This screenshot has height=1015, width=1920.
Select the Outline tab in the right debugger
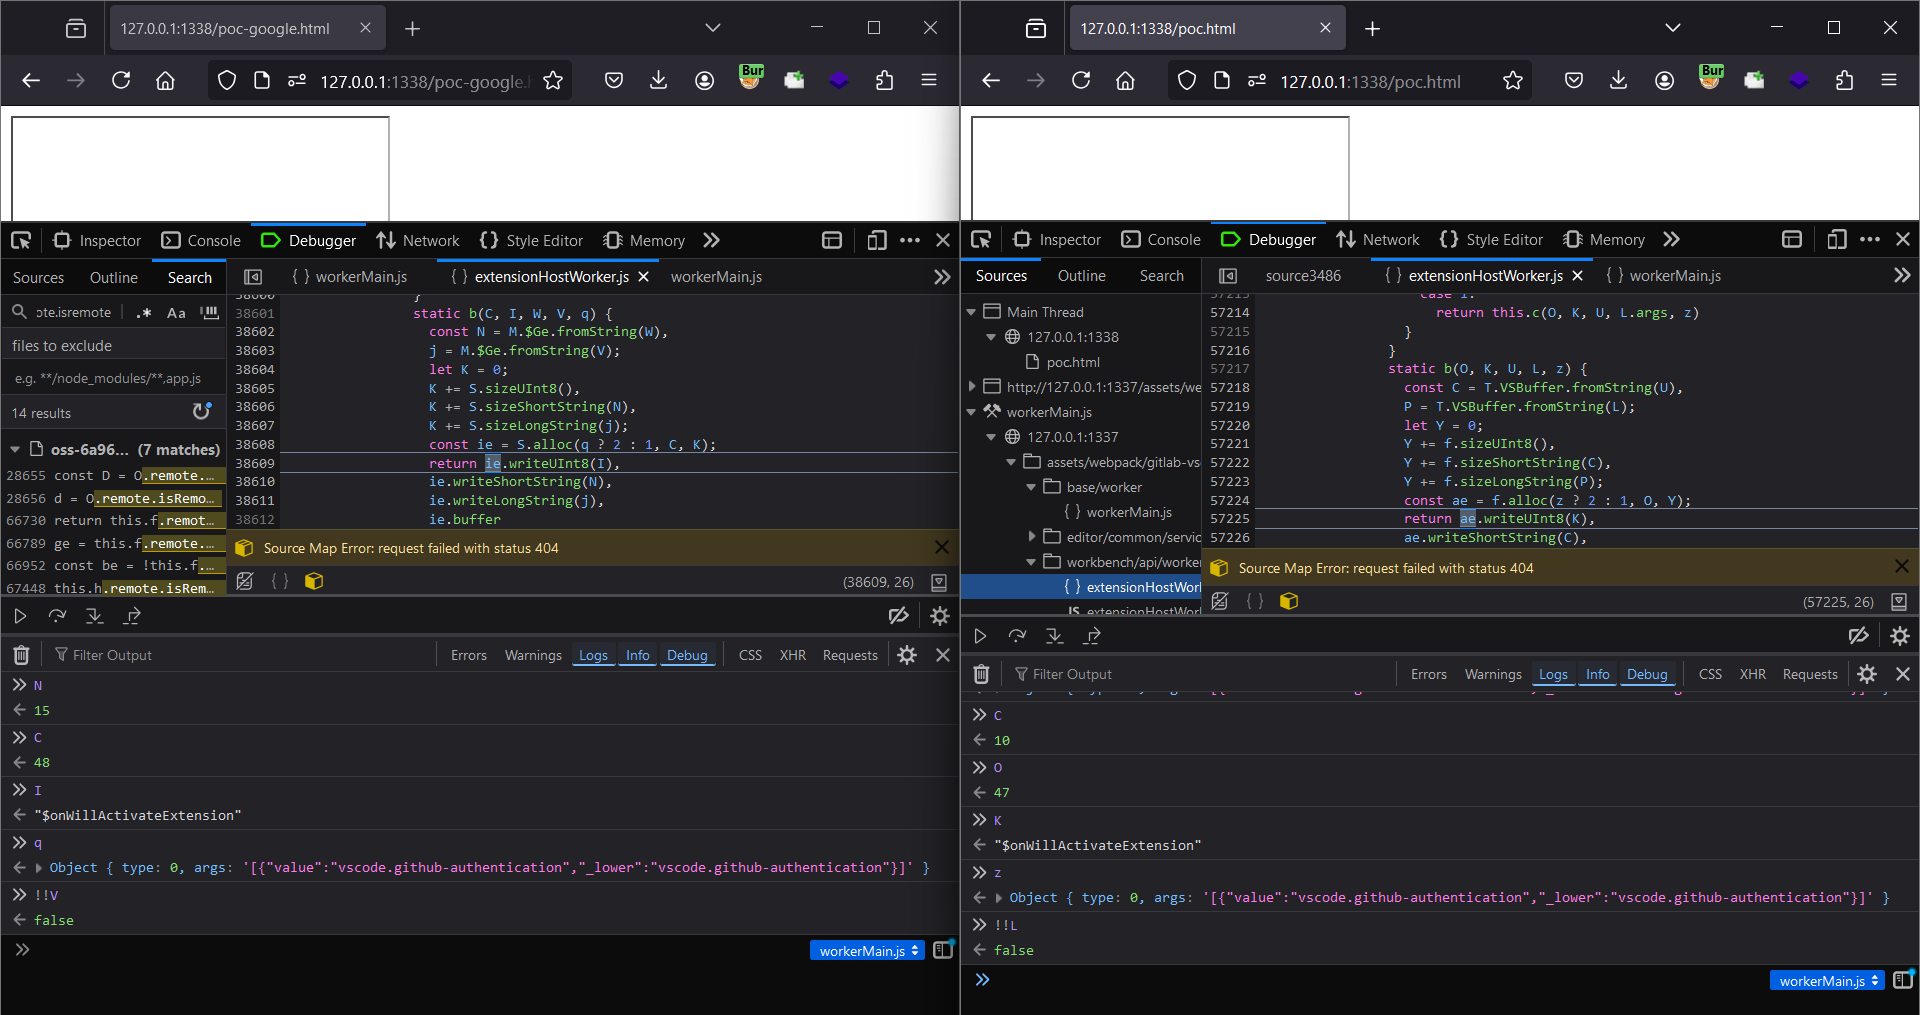pyautogui.click(x=1082, y=276)
